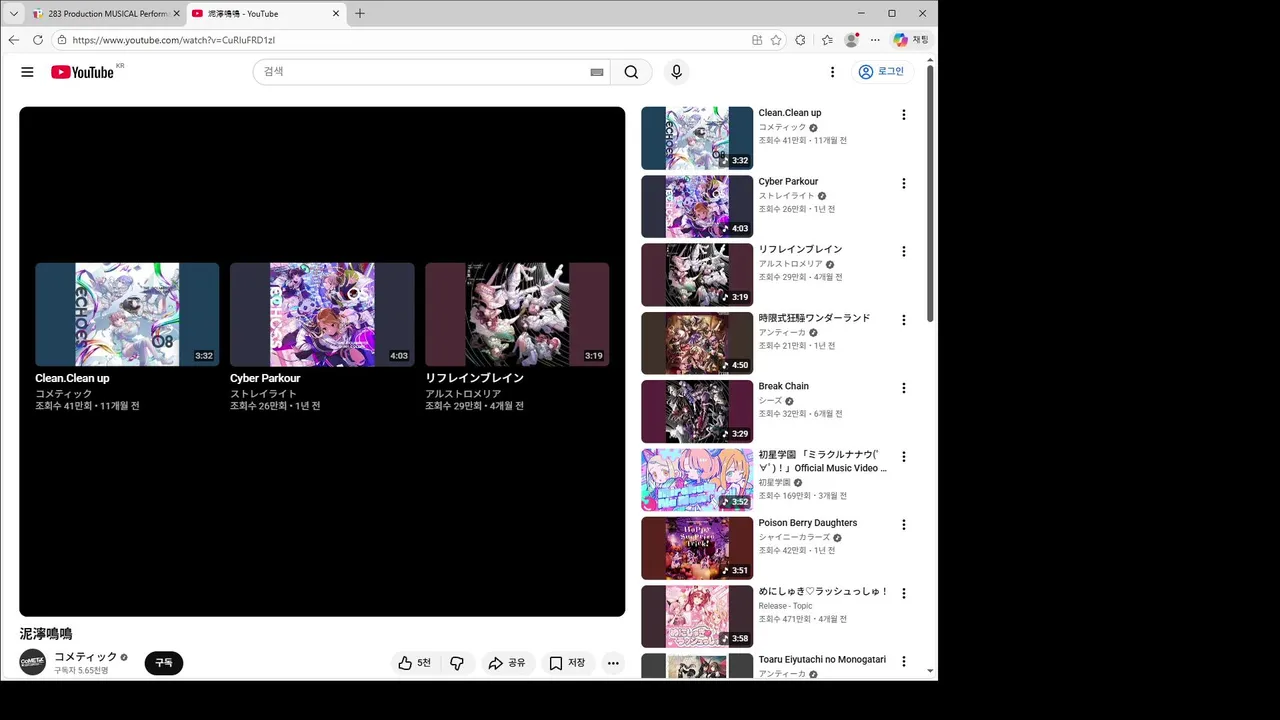
Task: Open the browser profile avatar
Action: (x=851, y=40)
